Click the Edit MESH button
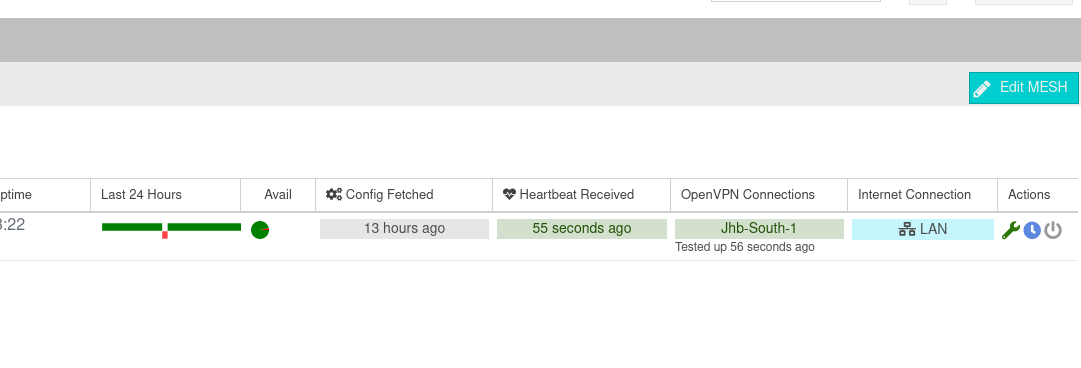 click(1024, 88)
